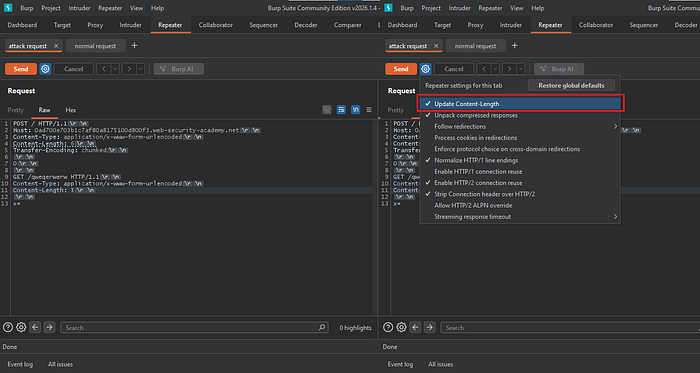The height and width of the screenshot is (373, 700).
Task: Click next match arrow in right search bar
Action: click(430, 327)
